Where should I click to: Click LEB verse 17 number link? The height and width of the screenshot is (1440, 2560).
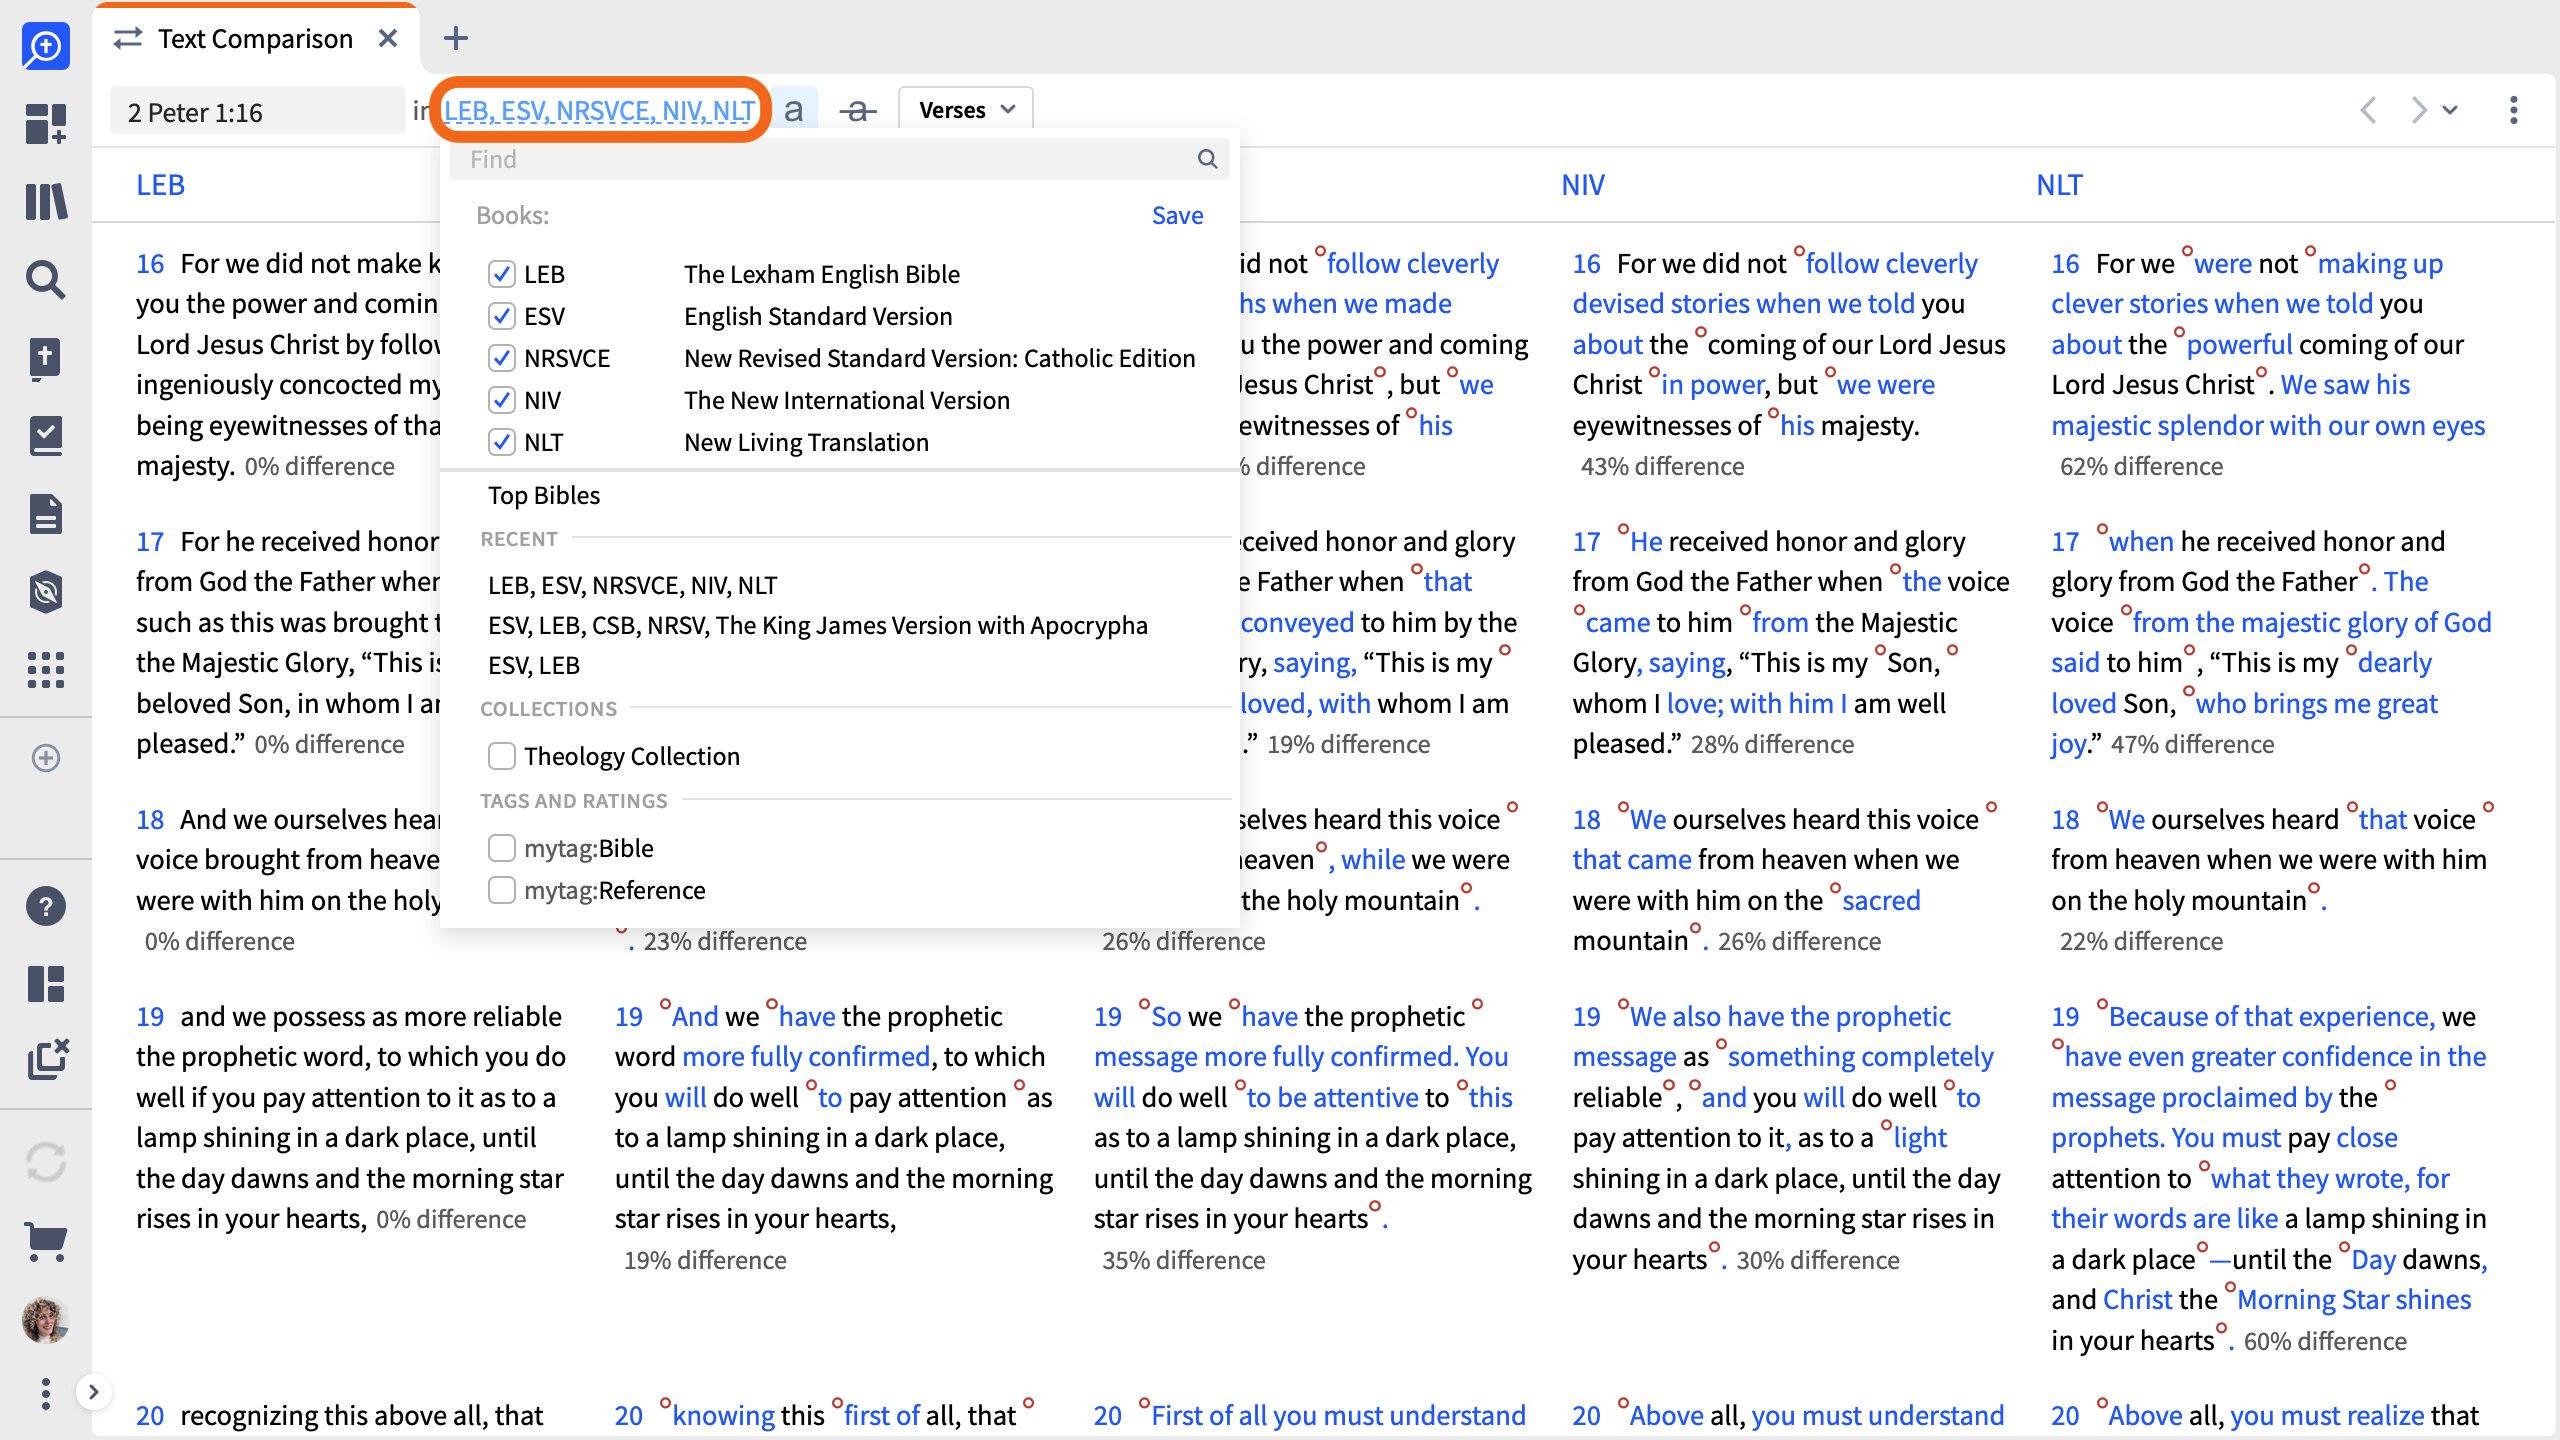click(150, 542)
